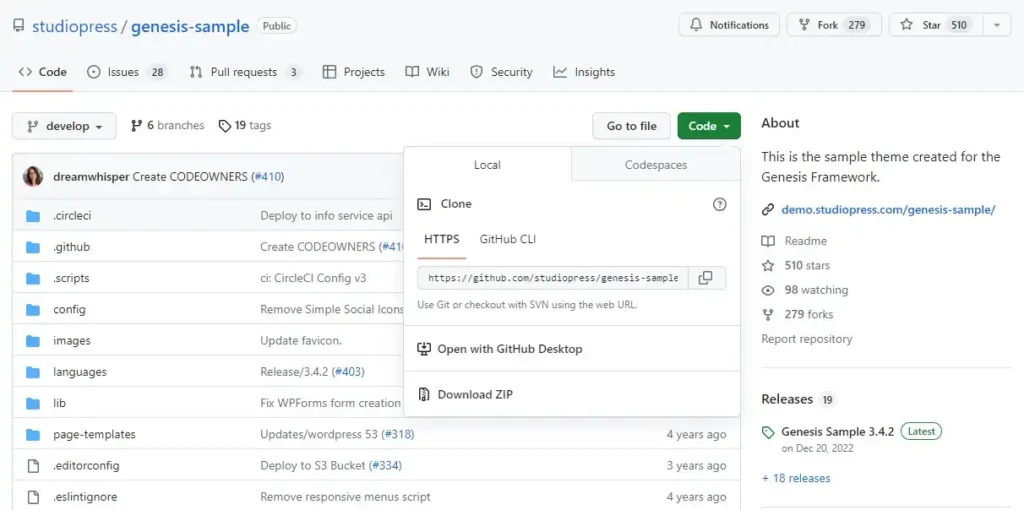Download ZIP of the repository
This screenshot has width=1024, height=510.
point(465,394)
